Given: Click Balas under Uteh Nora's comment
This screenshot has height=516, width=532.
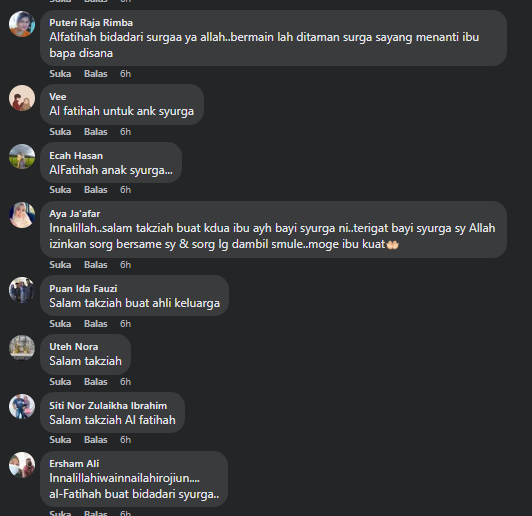Looking at the screenshot, I should coord(96,382).
